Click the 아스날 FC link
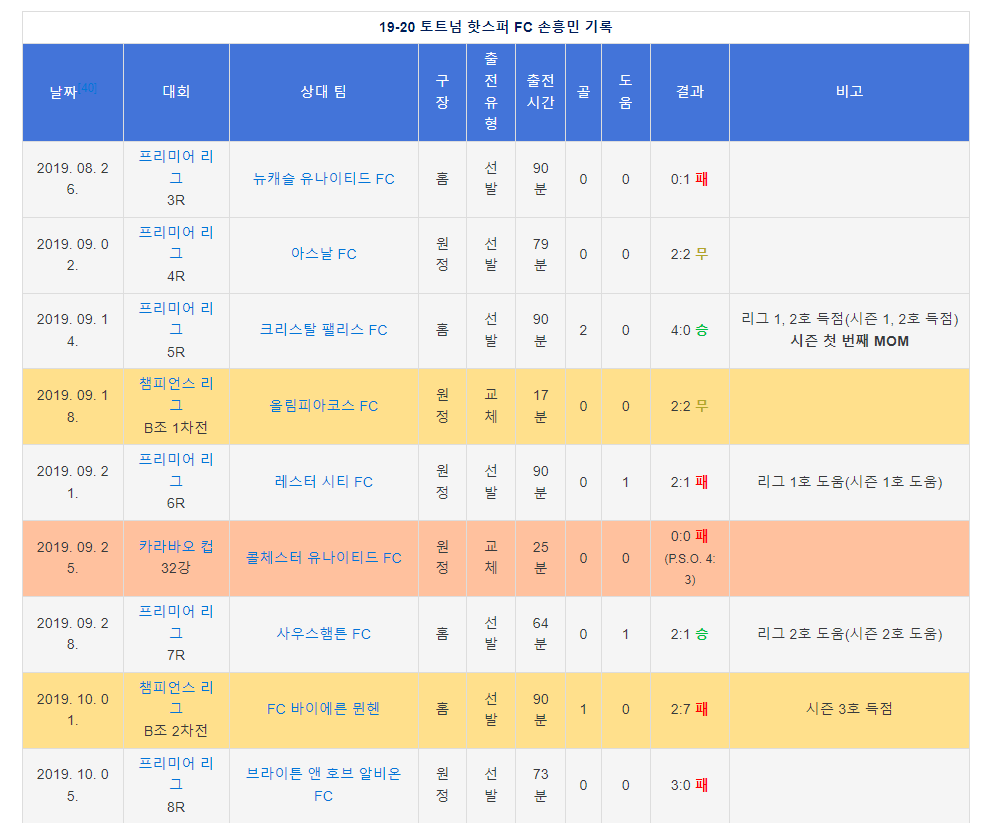The image size is (984, 823). (x=324, y=254)
